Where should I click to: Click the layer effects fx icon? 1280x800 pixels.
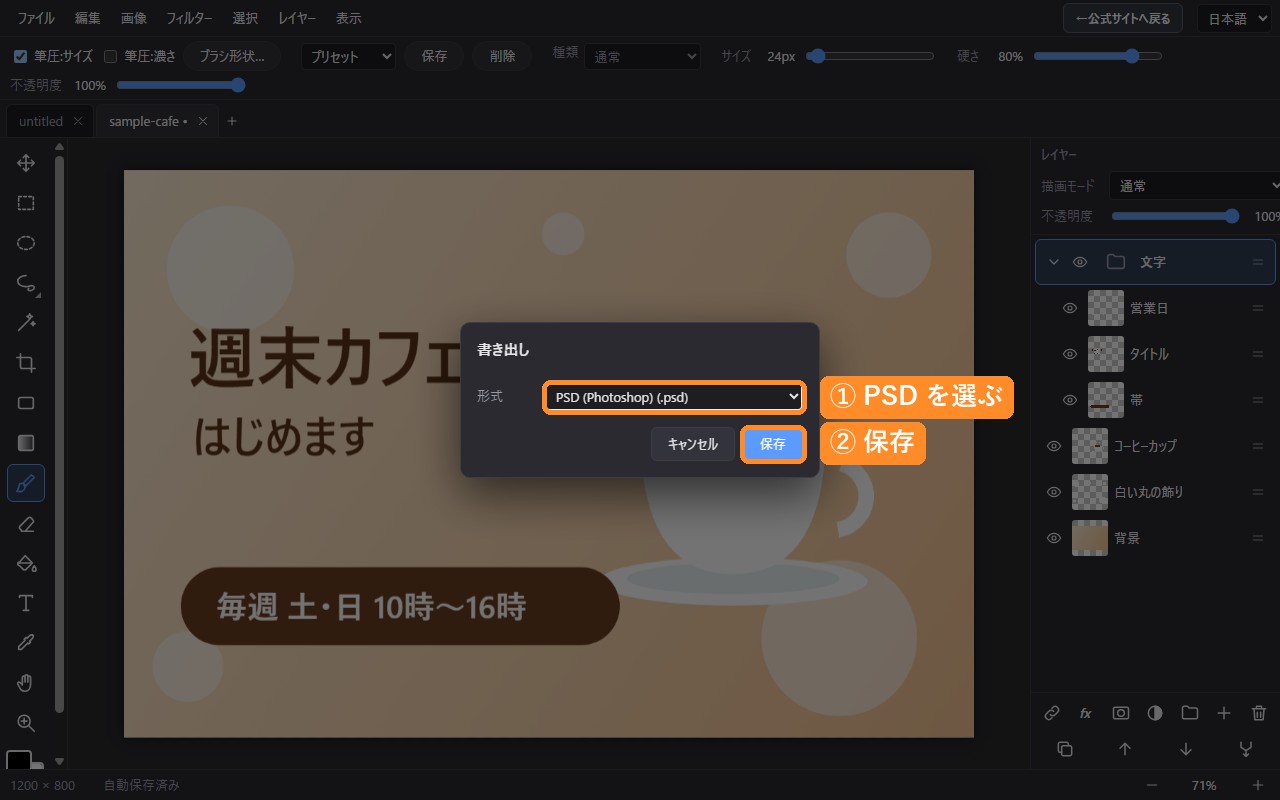pyautogui.click(x=1086, y=713)
